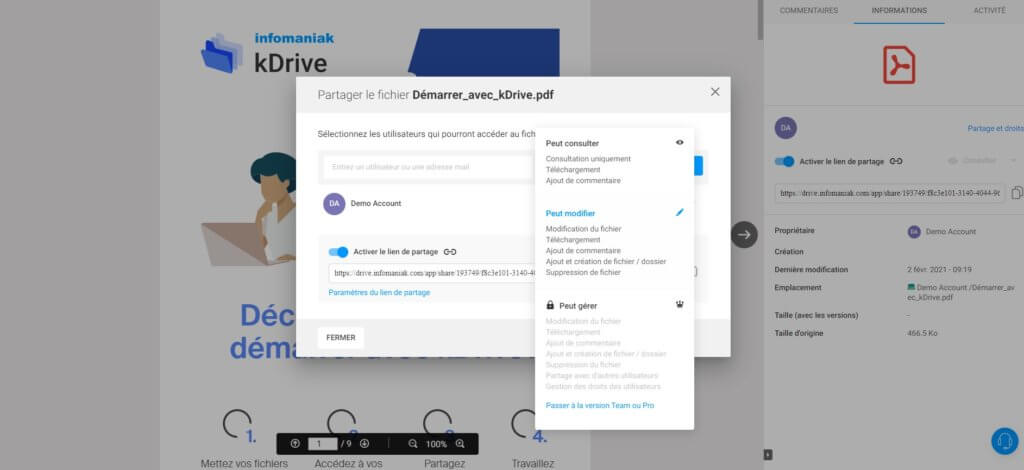The width and height of the screenshot is (1024, 470).
Task: Click the red PDF file icon
Action: coord(898,65)
